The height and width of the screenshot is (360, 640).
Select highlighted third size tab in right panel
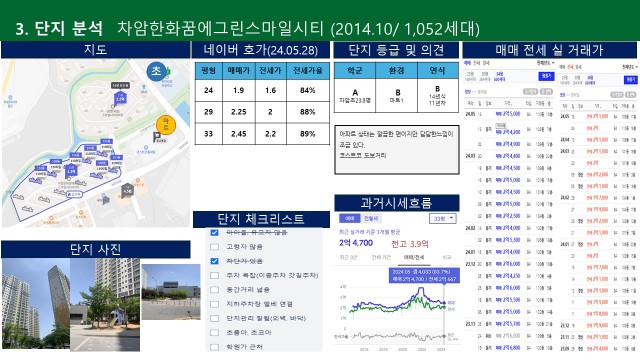[x=590, y=80]
